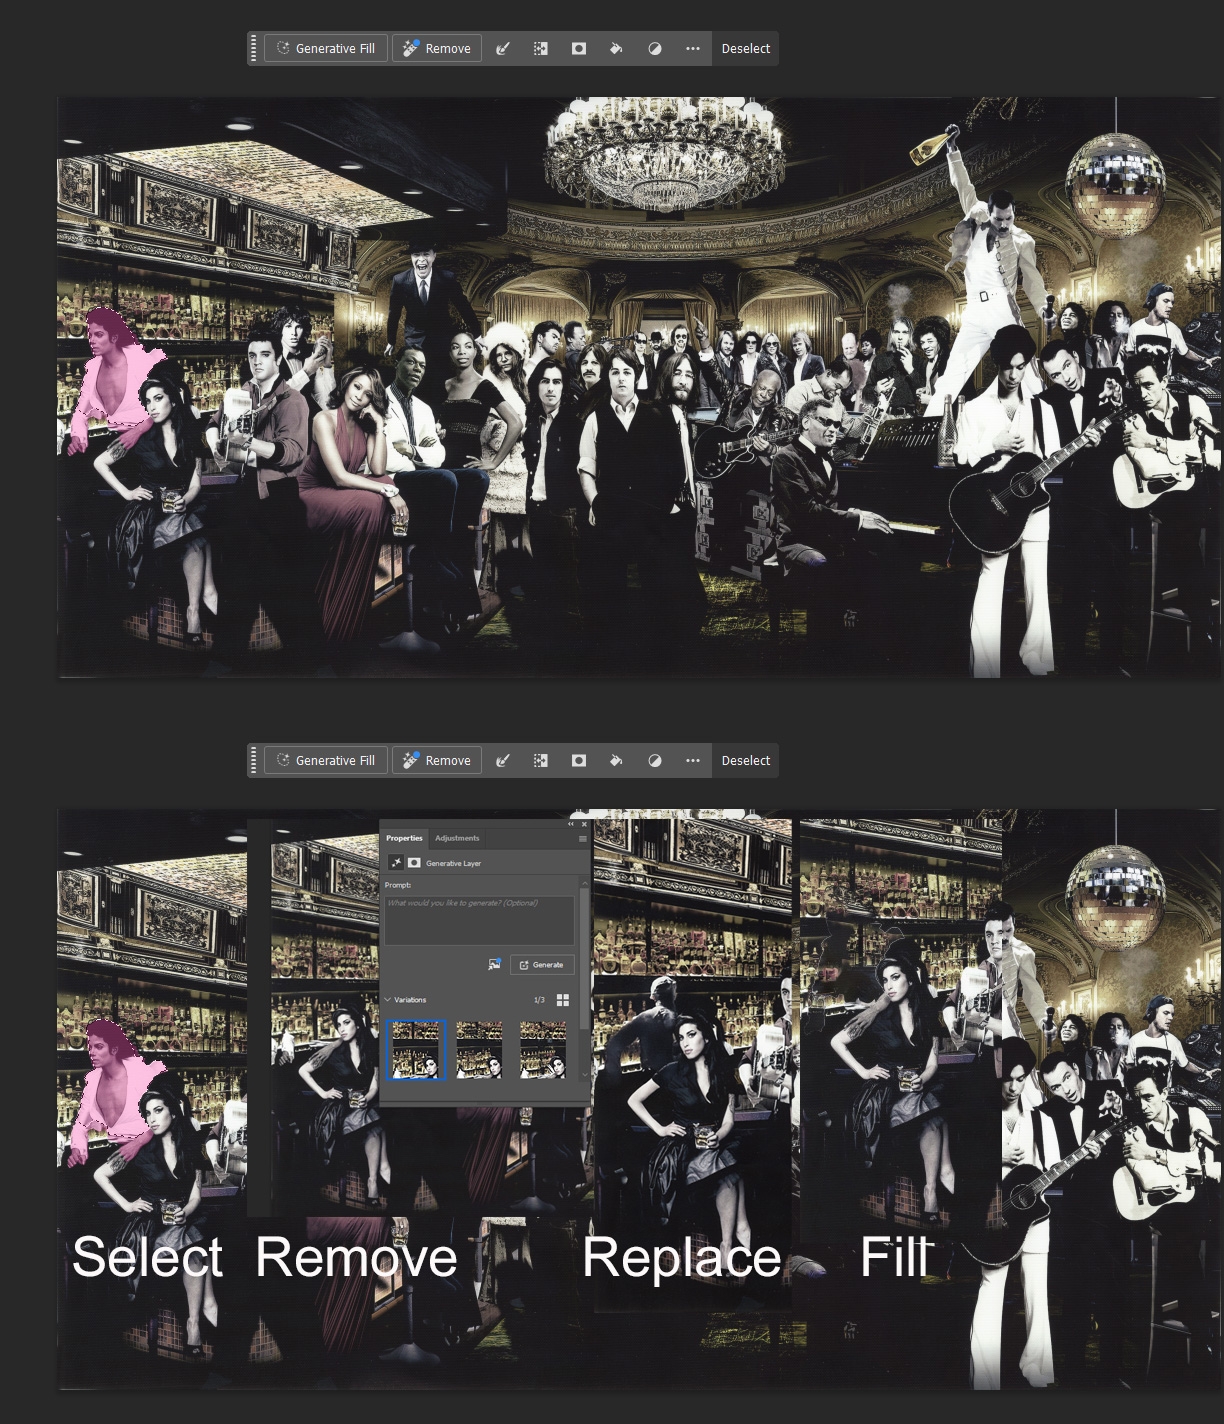Click the Properties panel vertical scrollbar thumb
1224x1424 pixels.
click(585, 960)
